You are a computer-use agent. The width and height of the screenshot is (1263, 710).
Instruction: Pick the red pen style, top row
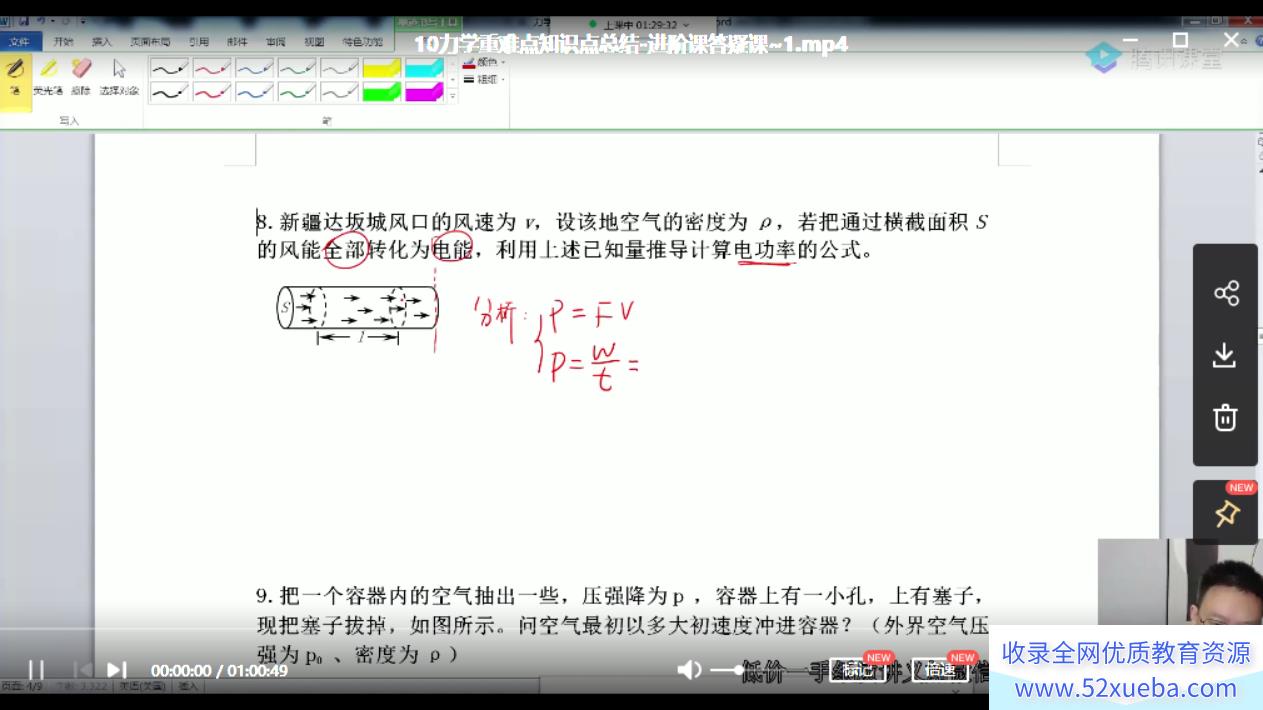tap(212, 68)
